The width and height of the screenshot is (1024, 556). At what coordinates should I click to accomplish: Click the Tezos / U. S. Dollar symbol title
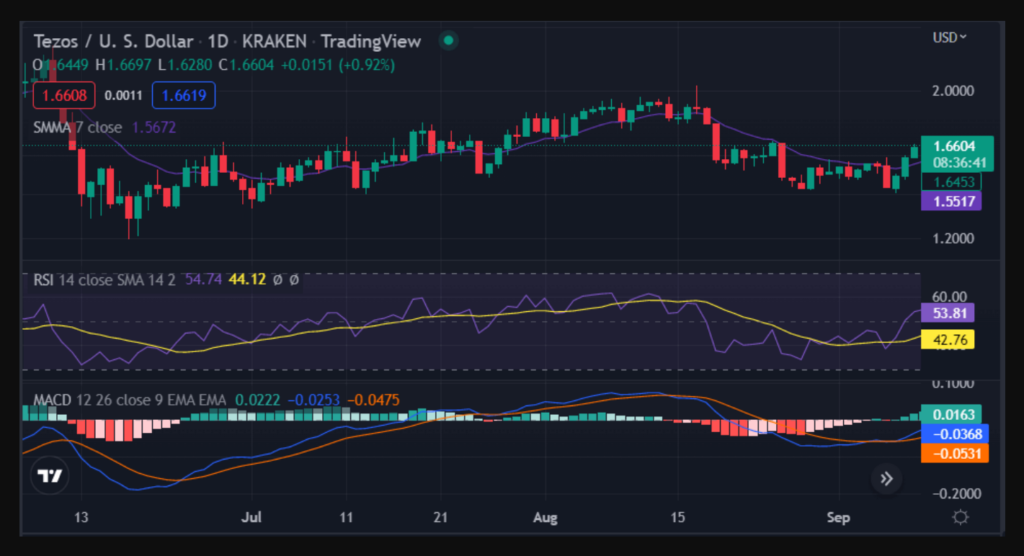click(113, 41)
